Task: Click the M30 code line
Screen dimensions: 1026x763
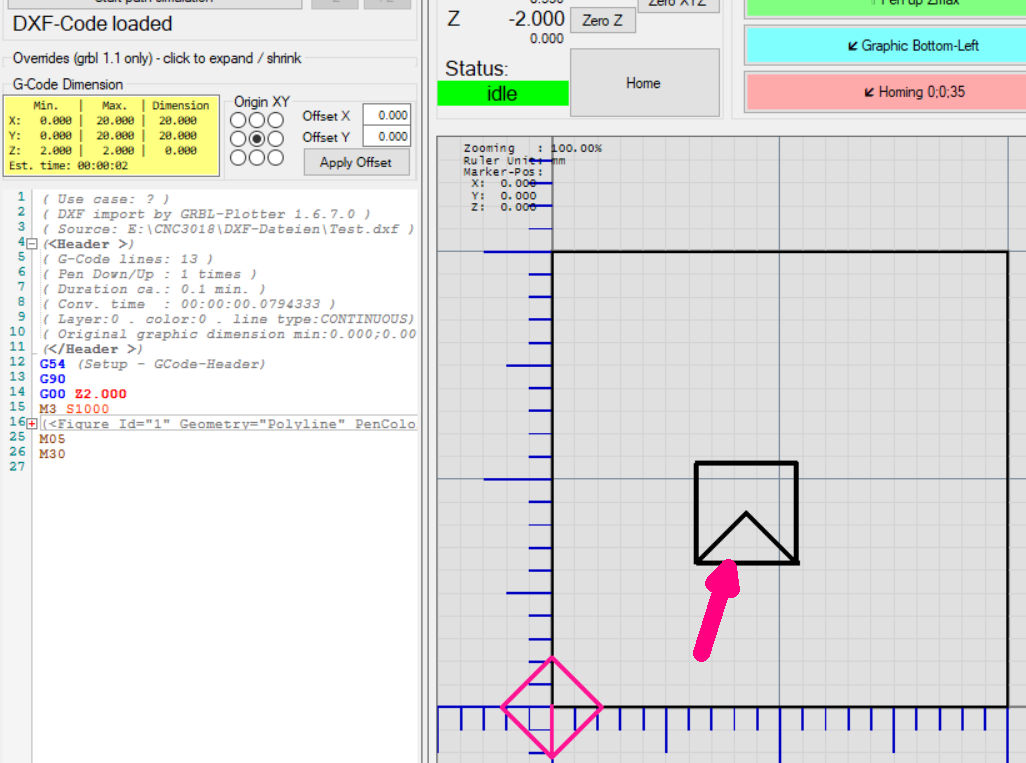Action: (x=52, y=454)
